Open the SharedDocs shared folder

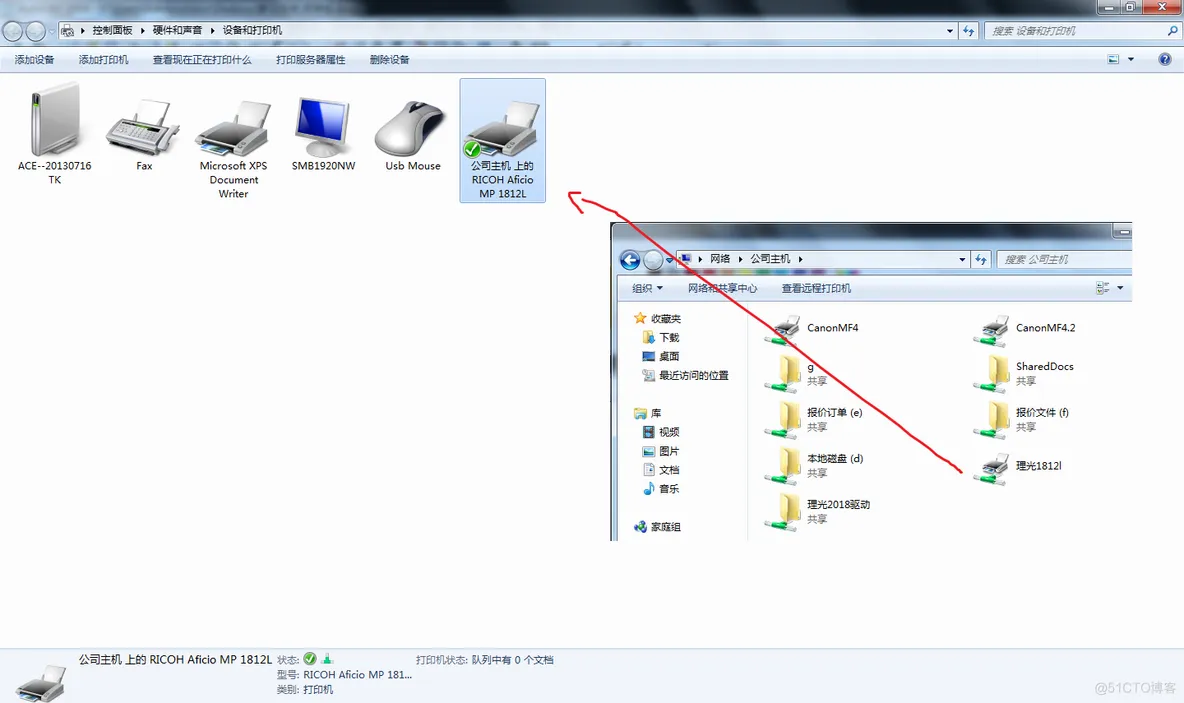pos(1023,374)
